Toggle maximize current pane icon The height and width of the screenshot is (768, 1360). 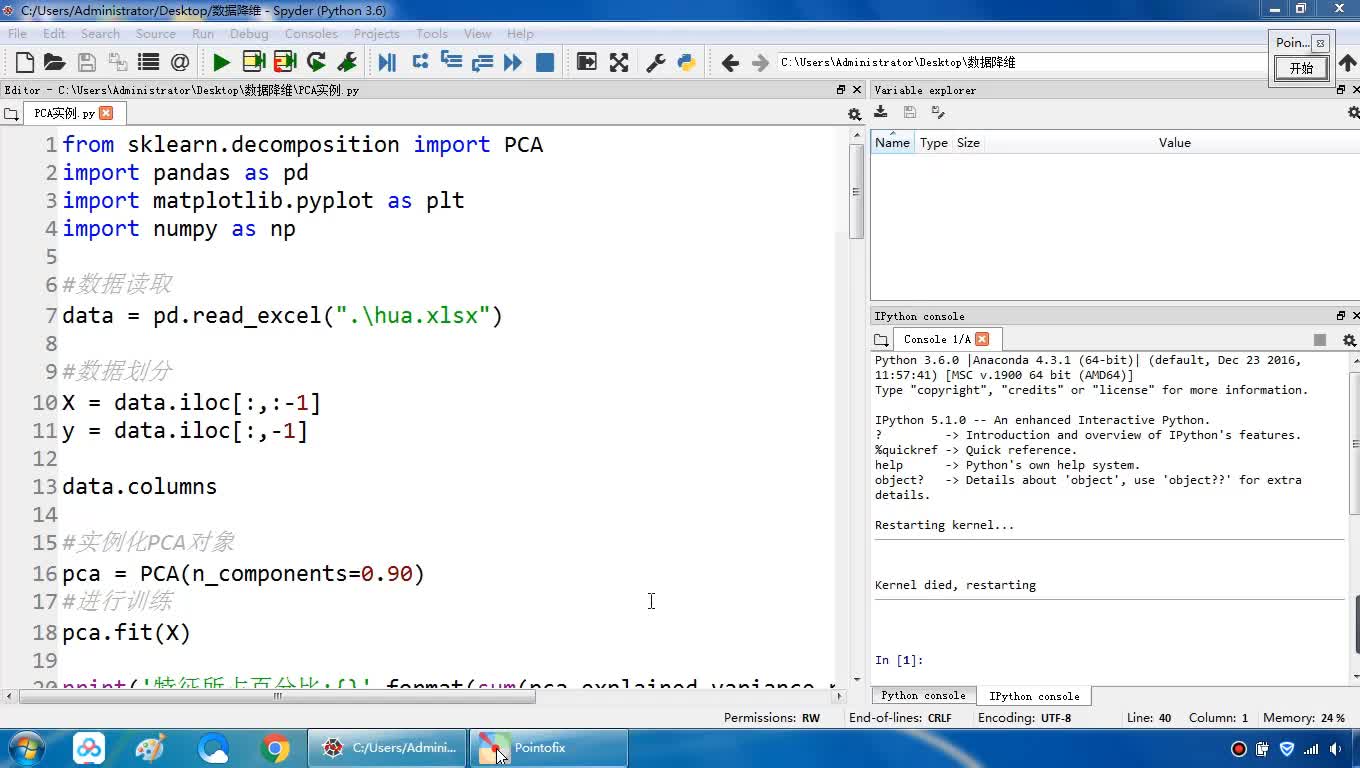[587, 63]
